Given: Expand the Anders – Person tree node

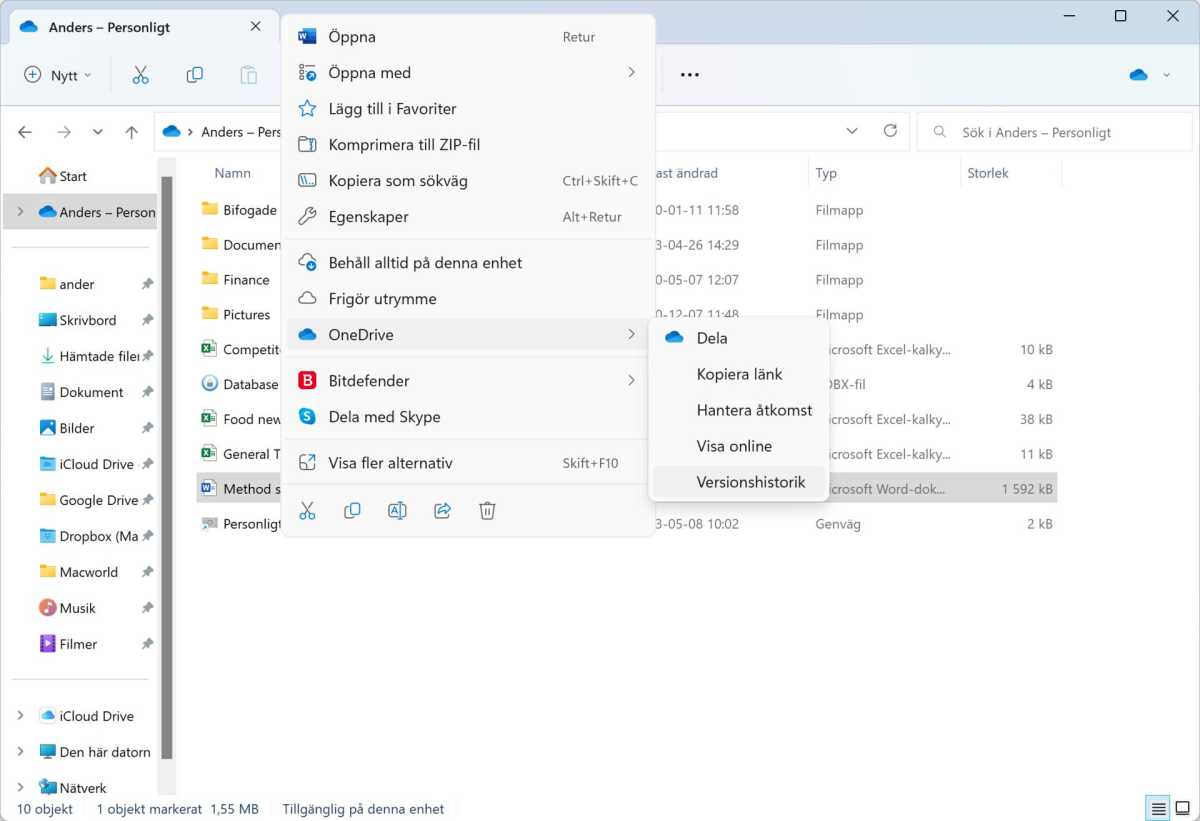Looking at the screenshot, I should pos(20,212).
